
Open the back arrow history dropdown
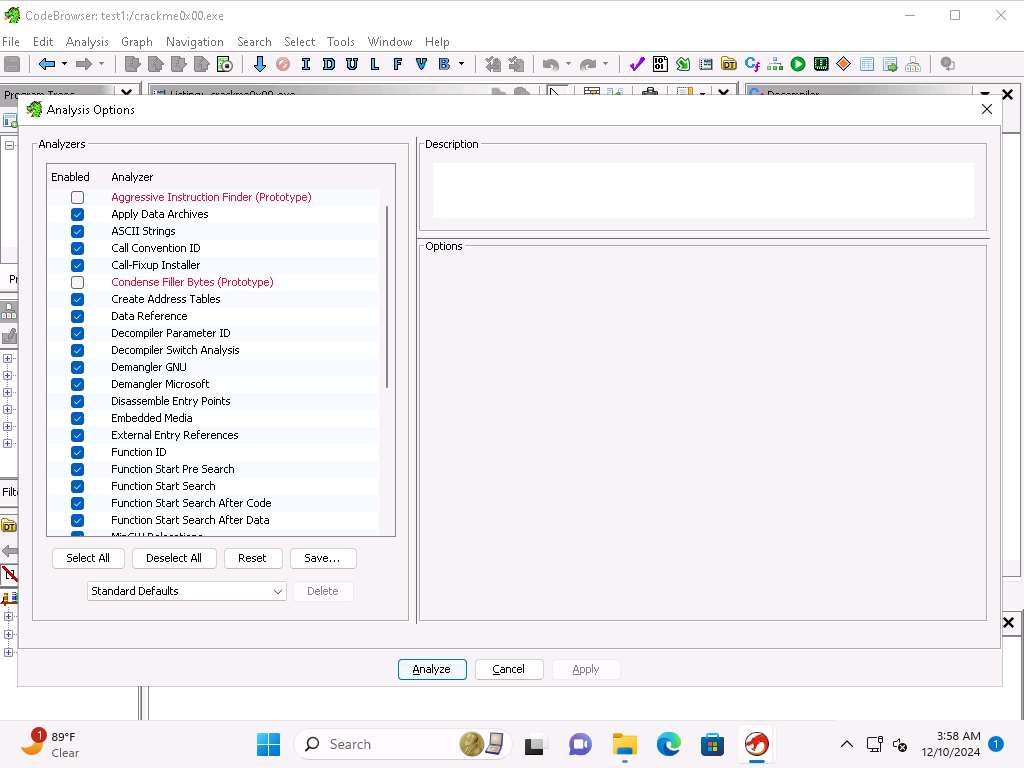click(65, 64)
